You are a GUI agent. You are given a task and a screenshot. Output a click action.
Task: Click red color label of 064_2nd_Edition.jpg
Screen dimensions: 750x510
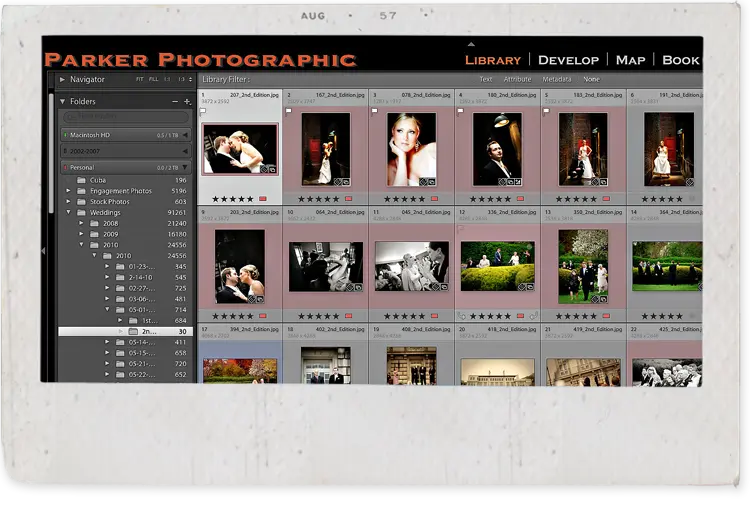[349, 316]
